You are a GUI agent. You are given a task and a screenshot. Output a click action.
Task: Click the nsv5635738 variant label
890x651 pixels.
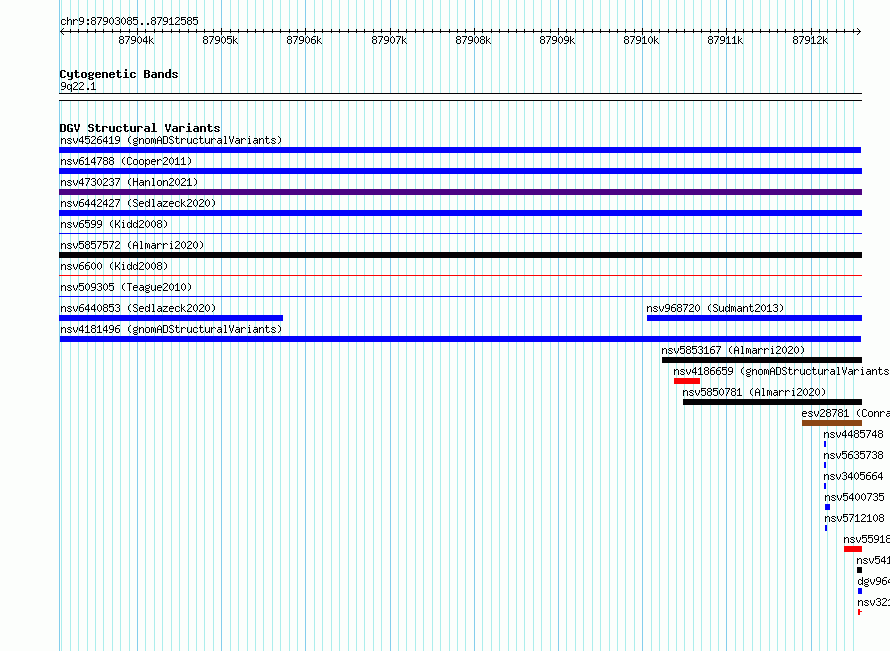click(854, 455)
